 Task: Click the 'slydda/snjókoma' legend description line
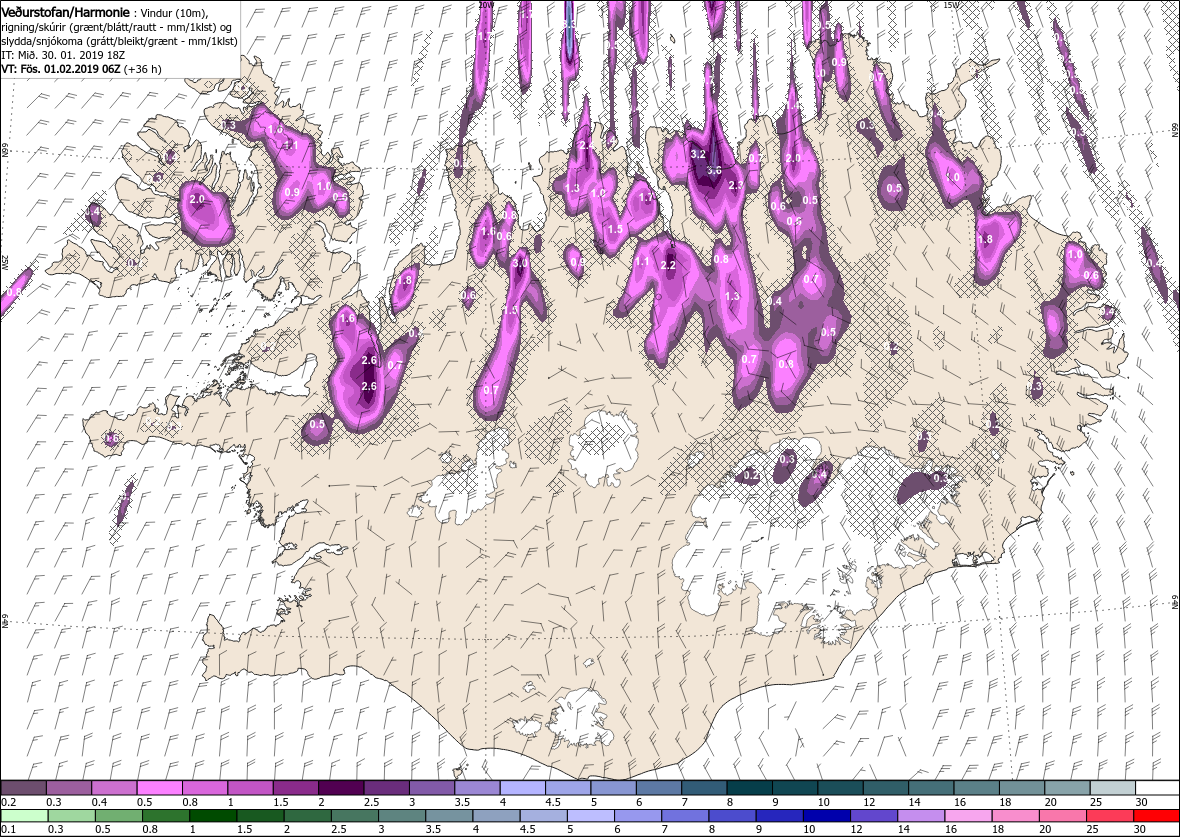[x=119, y=41]
